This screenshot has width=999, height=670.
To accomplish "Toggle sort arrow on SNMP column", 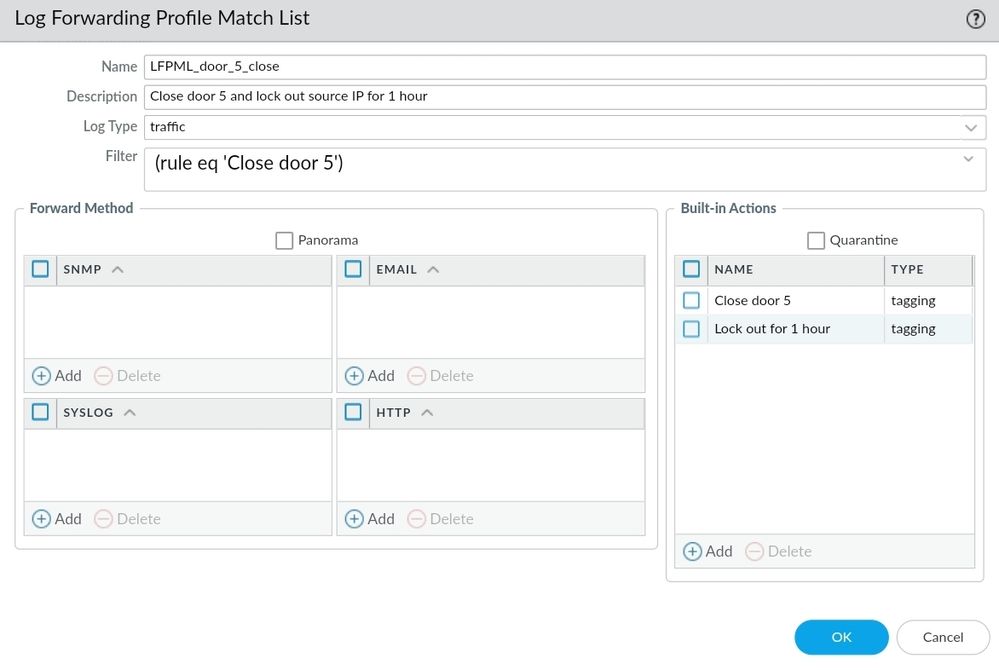I will pos(118,269).
